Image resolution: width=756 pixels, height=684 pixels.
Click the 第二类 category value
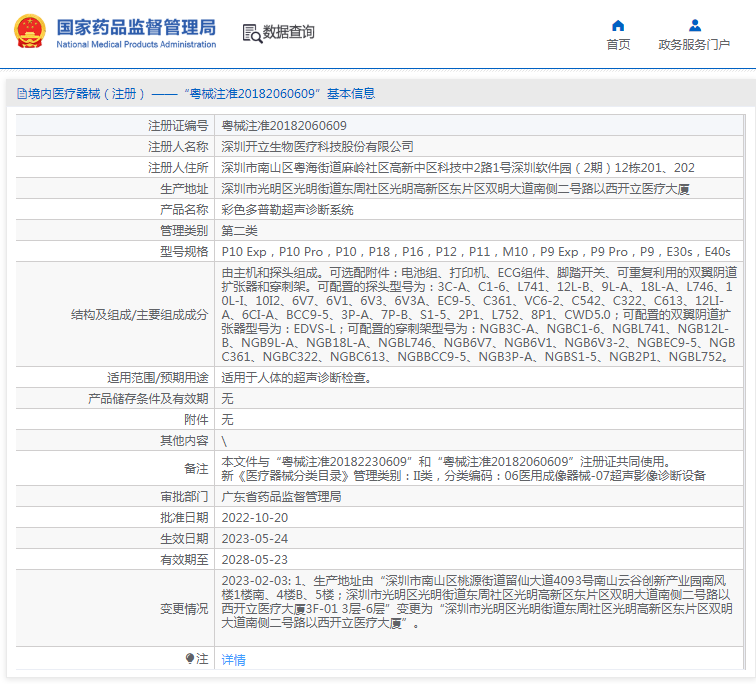pos(240,230)
